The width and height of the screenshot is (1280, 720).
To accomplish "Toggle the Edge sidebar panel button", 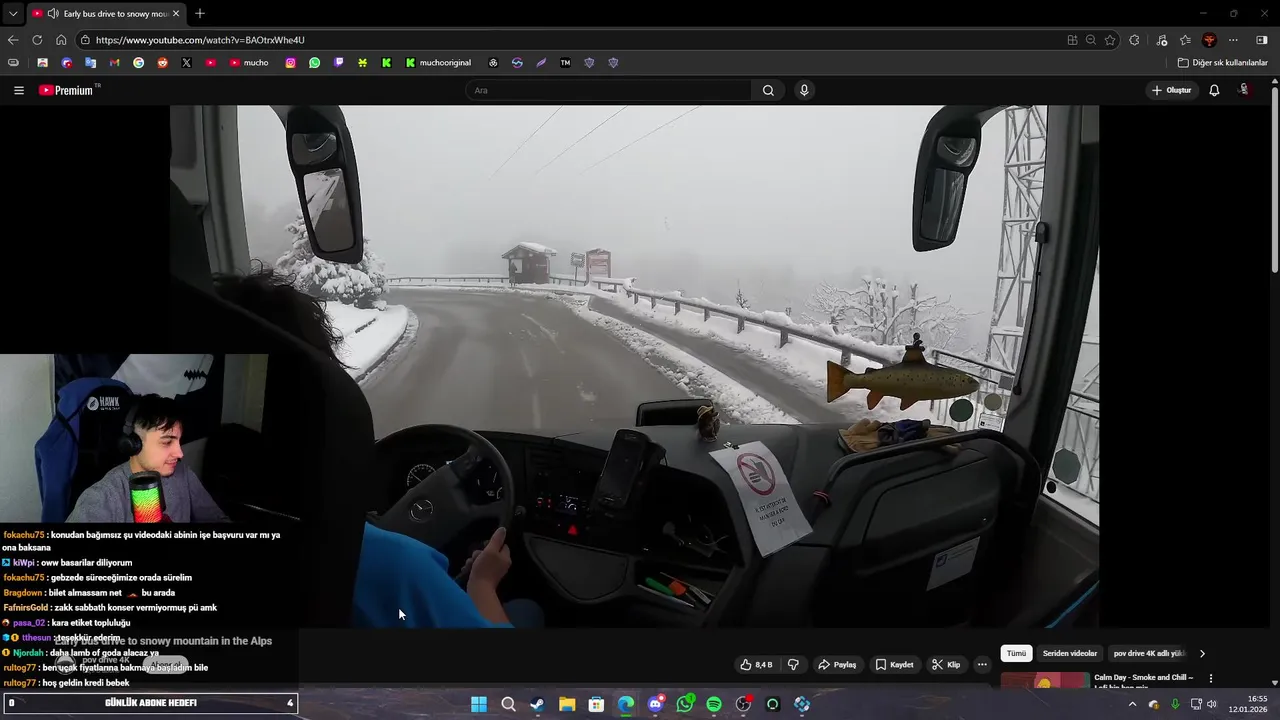I will 1261,40.
